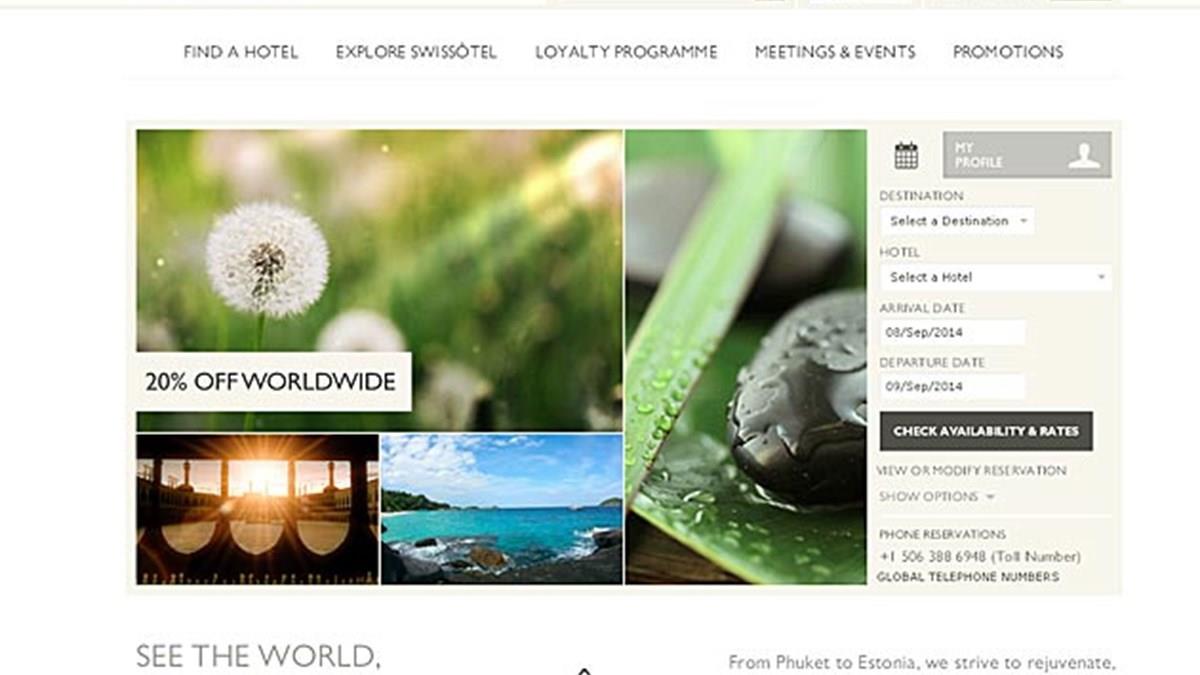1200x675 pixels.
Task: Open the tropical beach thumbnail image
Action: 502,509
